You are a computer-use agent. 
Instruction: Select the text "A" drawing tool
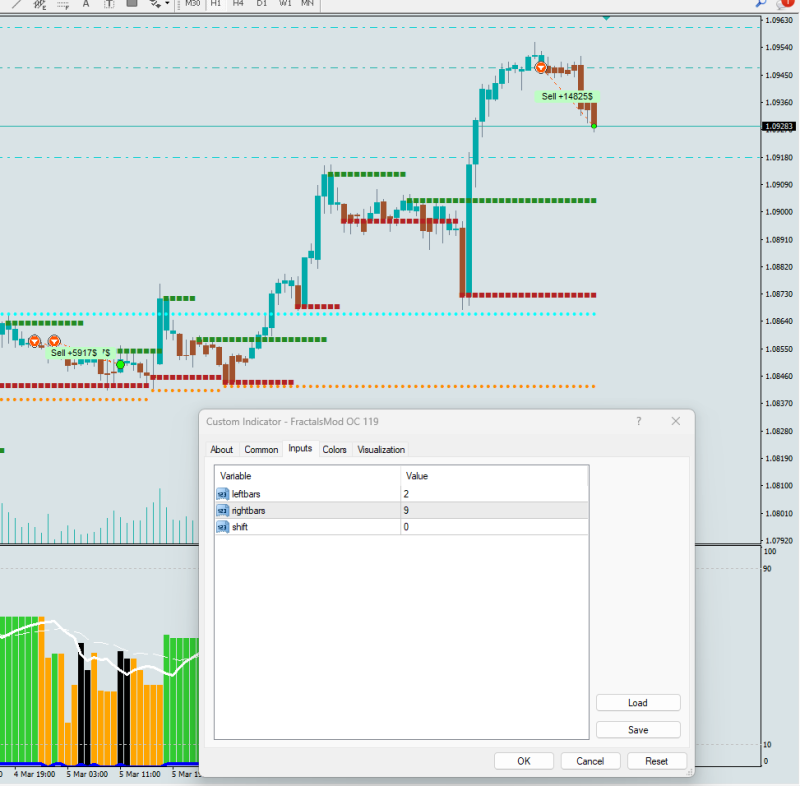point(86,4)
